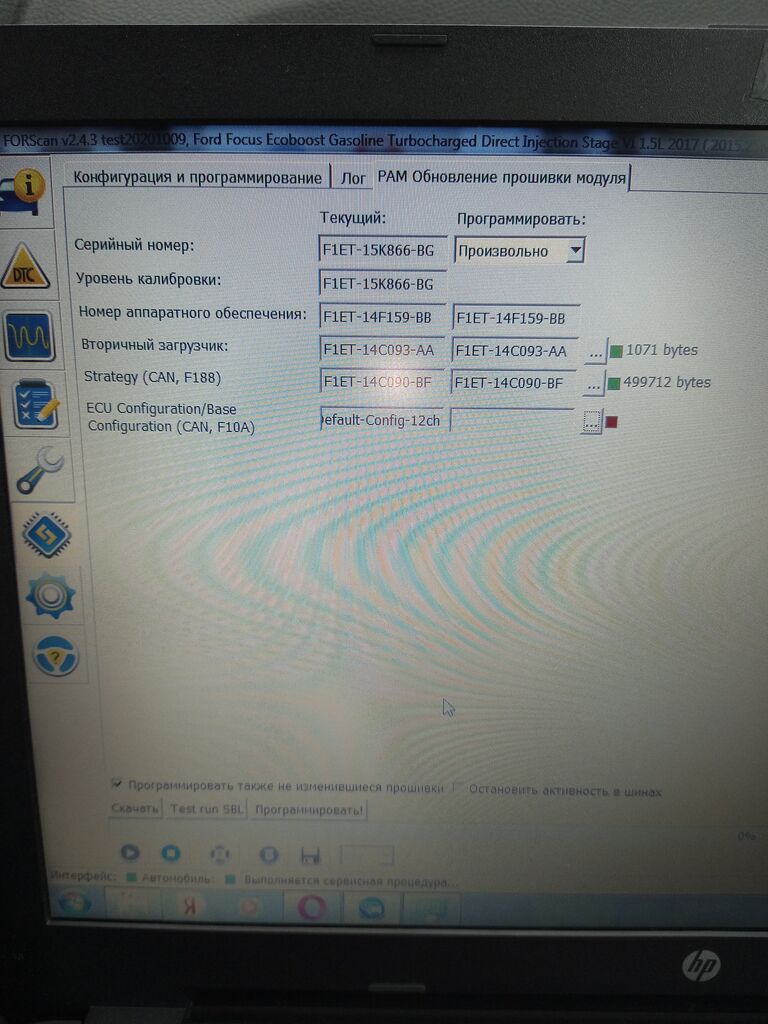Viewport: 768px width, 1024px height.
Task: Click current serial number field F1ET-15K866-BG
Action: 383,249
